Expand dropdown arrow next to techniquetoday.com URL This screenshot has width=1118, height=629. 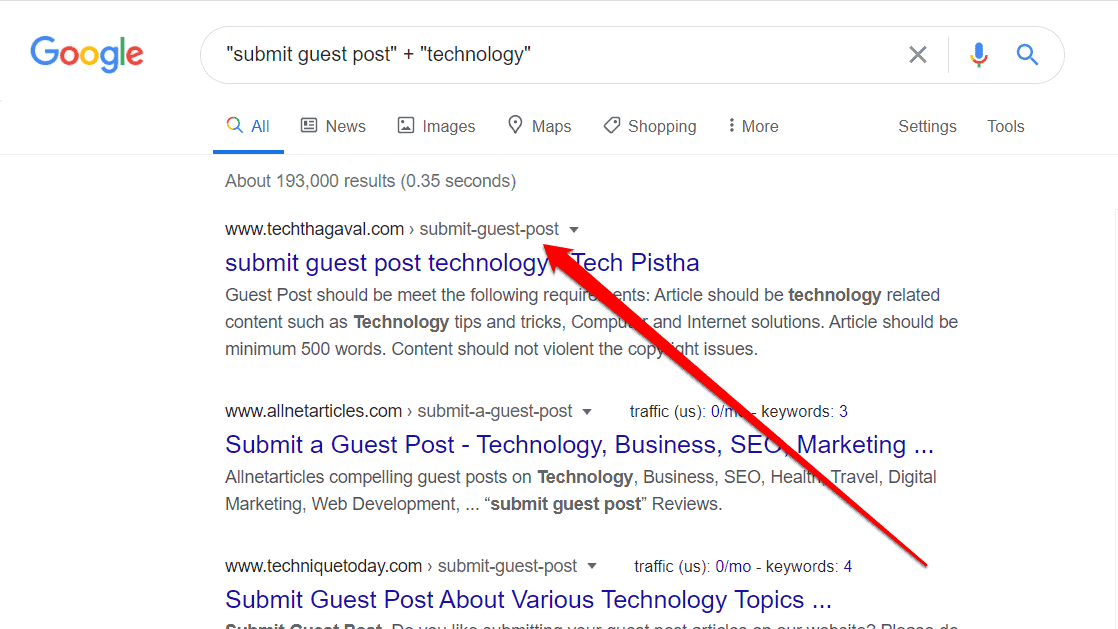click(x=592, y=566)
